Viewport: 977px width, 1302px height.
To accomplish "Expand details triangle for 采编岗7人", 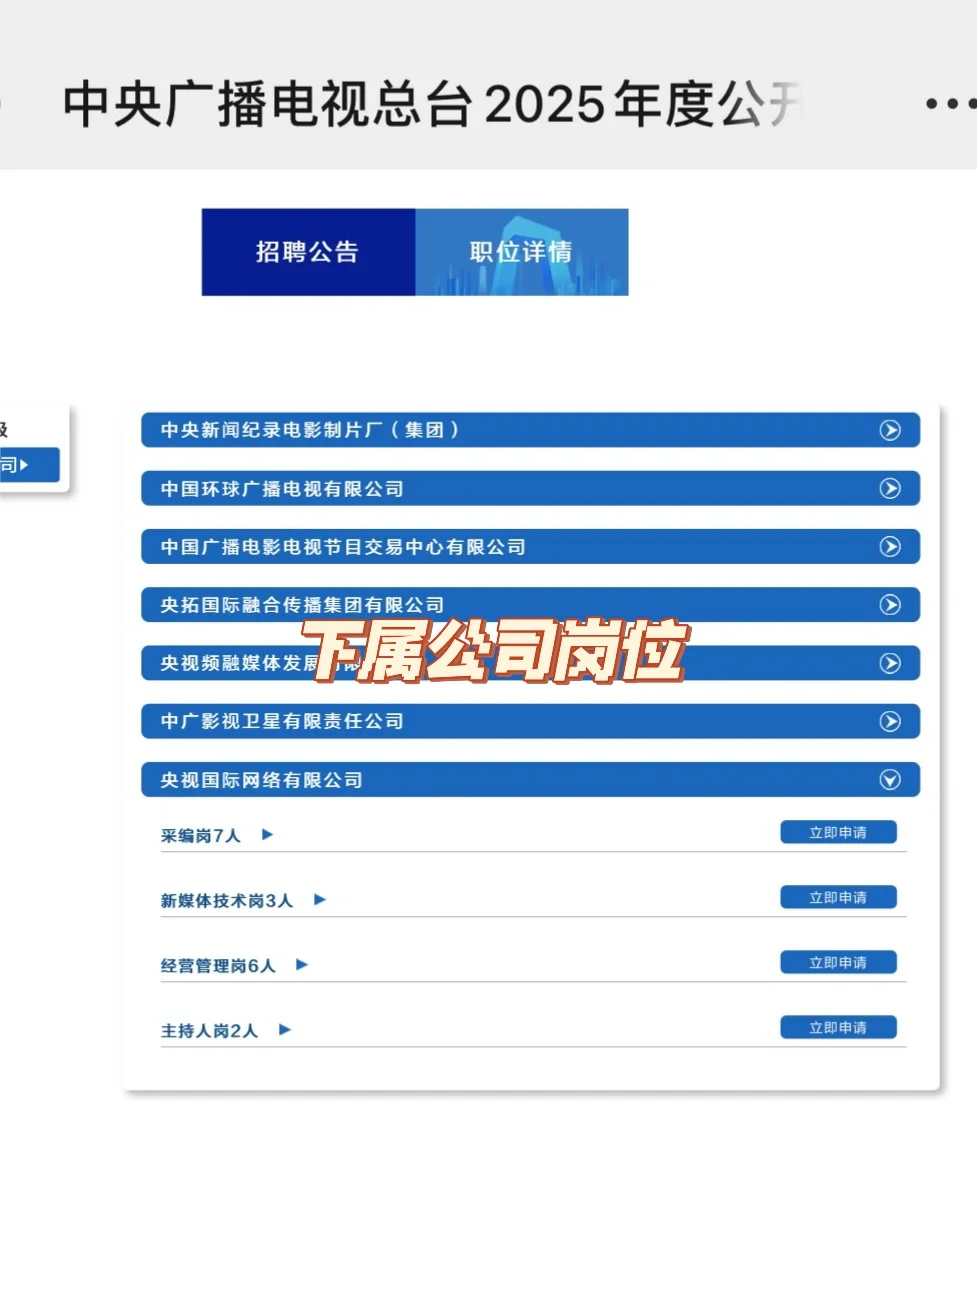I will pyautogui.click(x=267, y=834).
